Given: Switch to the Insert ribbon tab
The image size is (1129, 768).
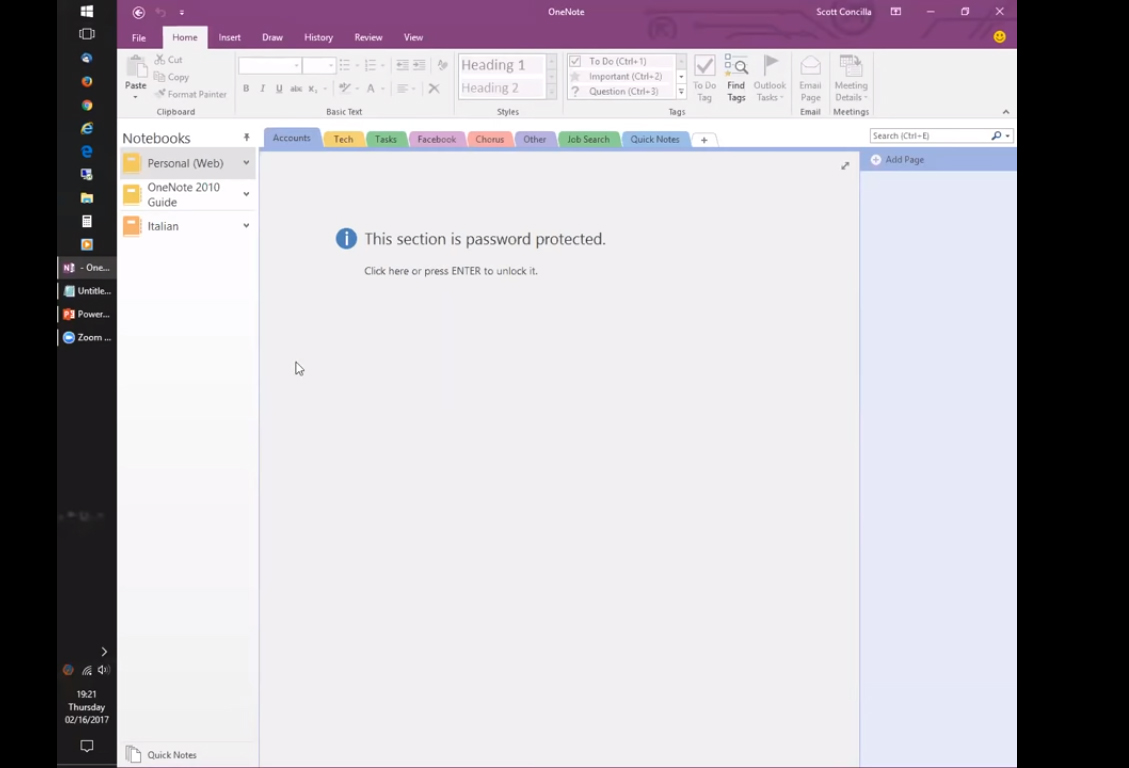Looking at the screenshot, I should click(x=230, y=37).
